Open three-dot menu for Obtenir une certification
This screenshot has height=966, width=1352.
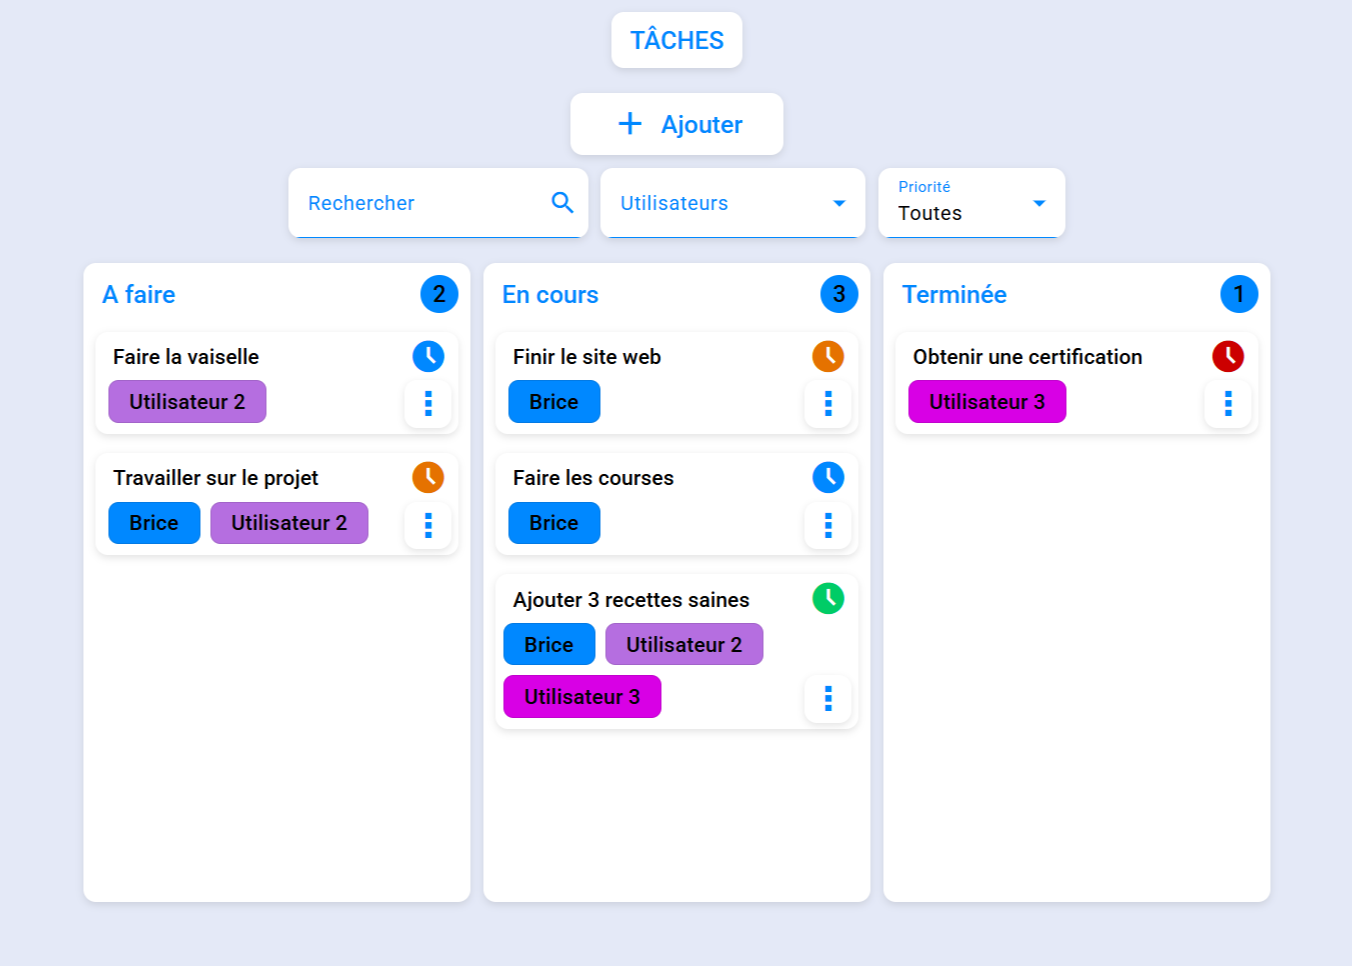[1228, 403]
